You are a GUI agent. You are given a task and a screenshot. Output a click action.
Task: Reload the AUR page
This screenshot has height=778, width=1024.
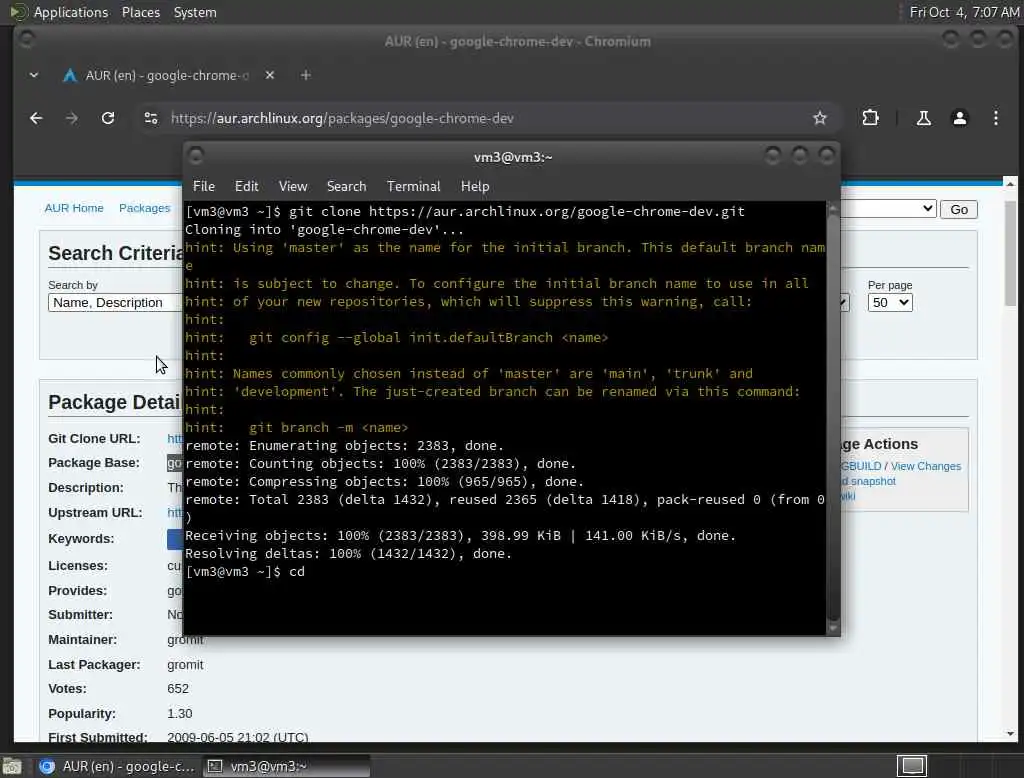(108, 118)
